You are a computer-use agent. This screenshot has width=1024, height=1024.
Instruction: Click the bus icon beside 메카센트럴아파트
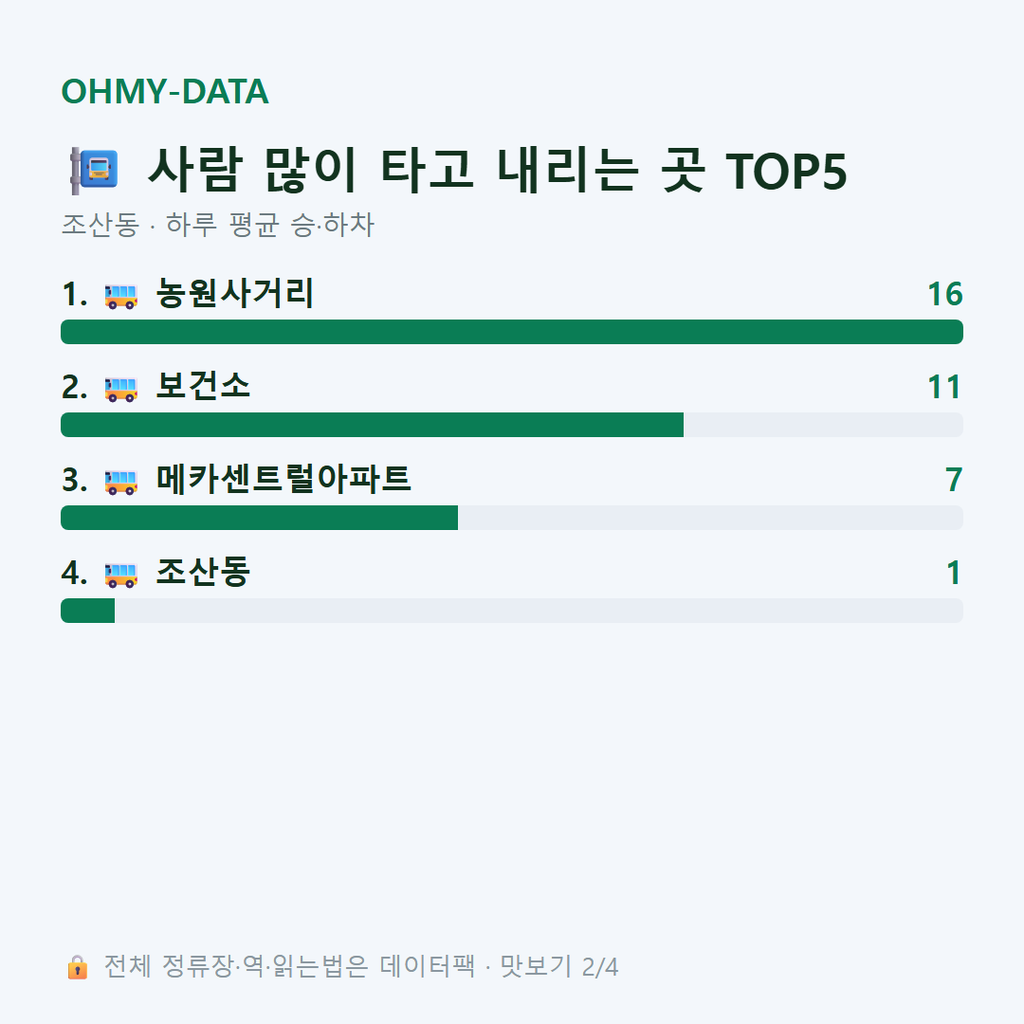(x=121, y=481)
